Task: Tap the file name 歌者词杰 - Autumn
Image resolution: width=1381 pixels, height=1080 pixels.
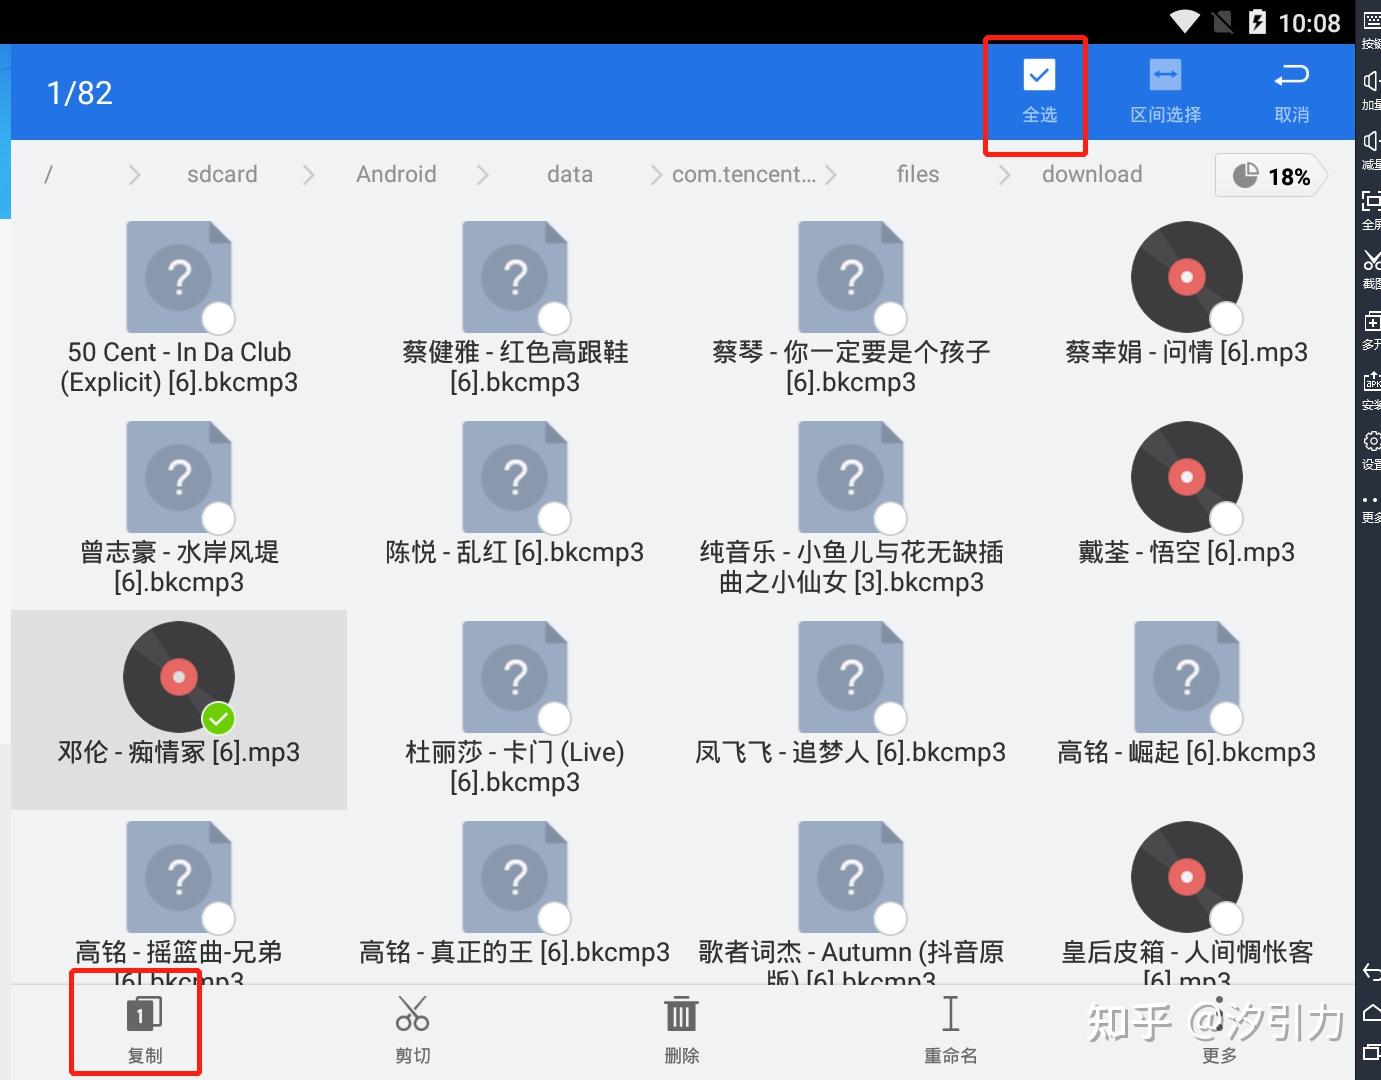Action: 851,960
